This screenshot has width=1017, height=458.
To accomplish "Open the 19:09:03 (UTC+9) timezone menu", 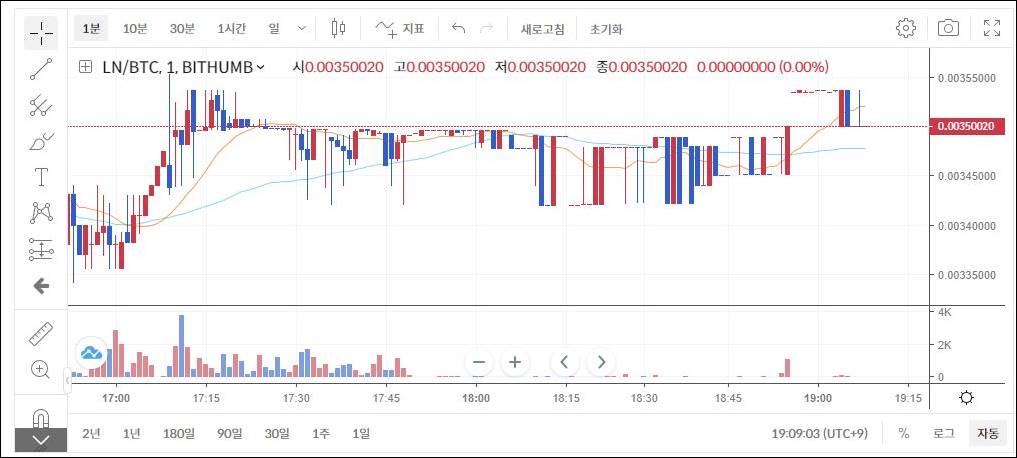I will (819, 433).
